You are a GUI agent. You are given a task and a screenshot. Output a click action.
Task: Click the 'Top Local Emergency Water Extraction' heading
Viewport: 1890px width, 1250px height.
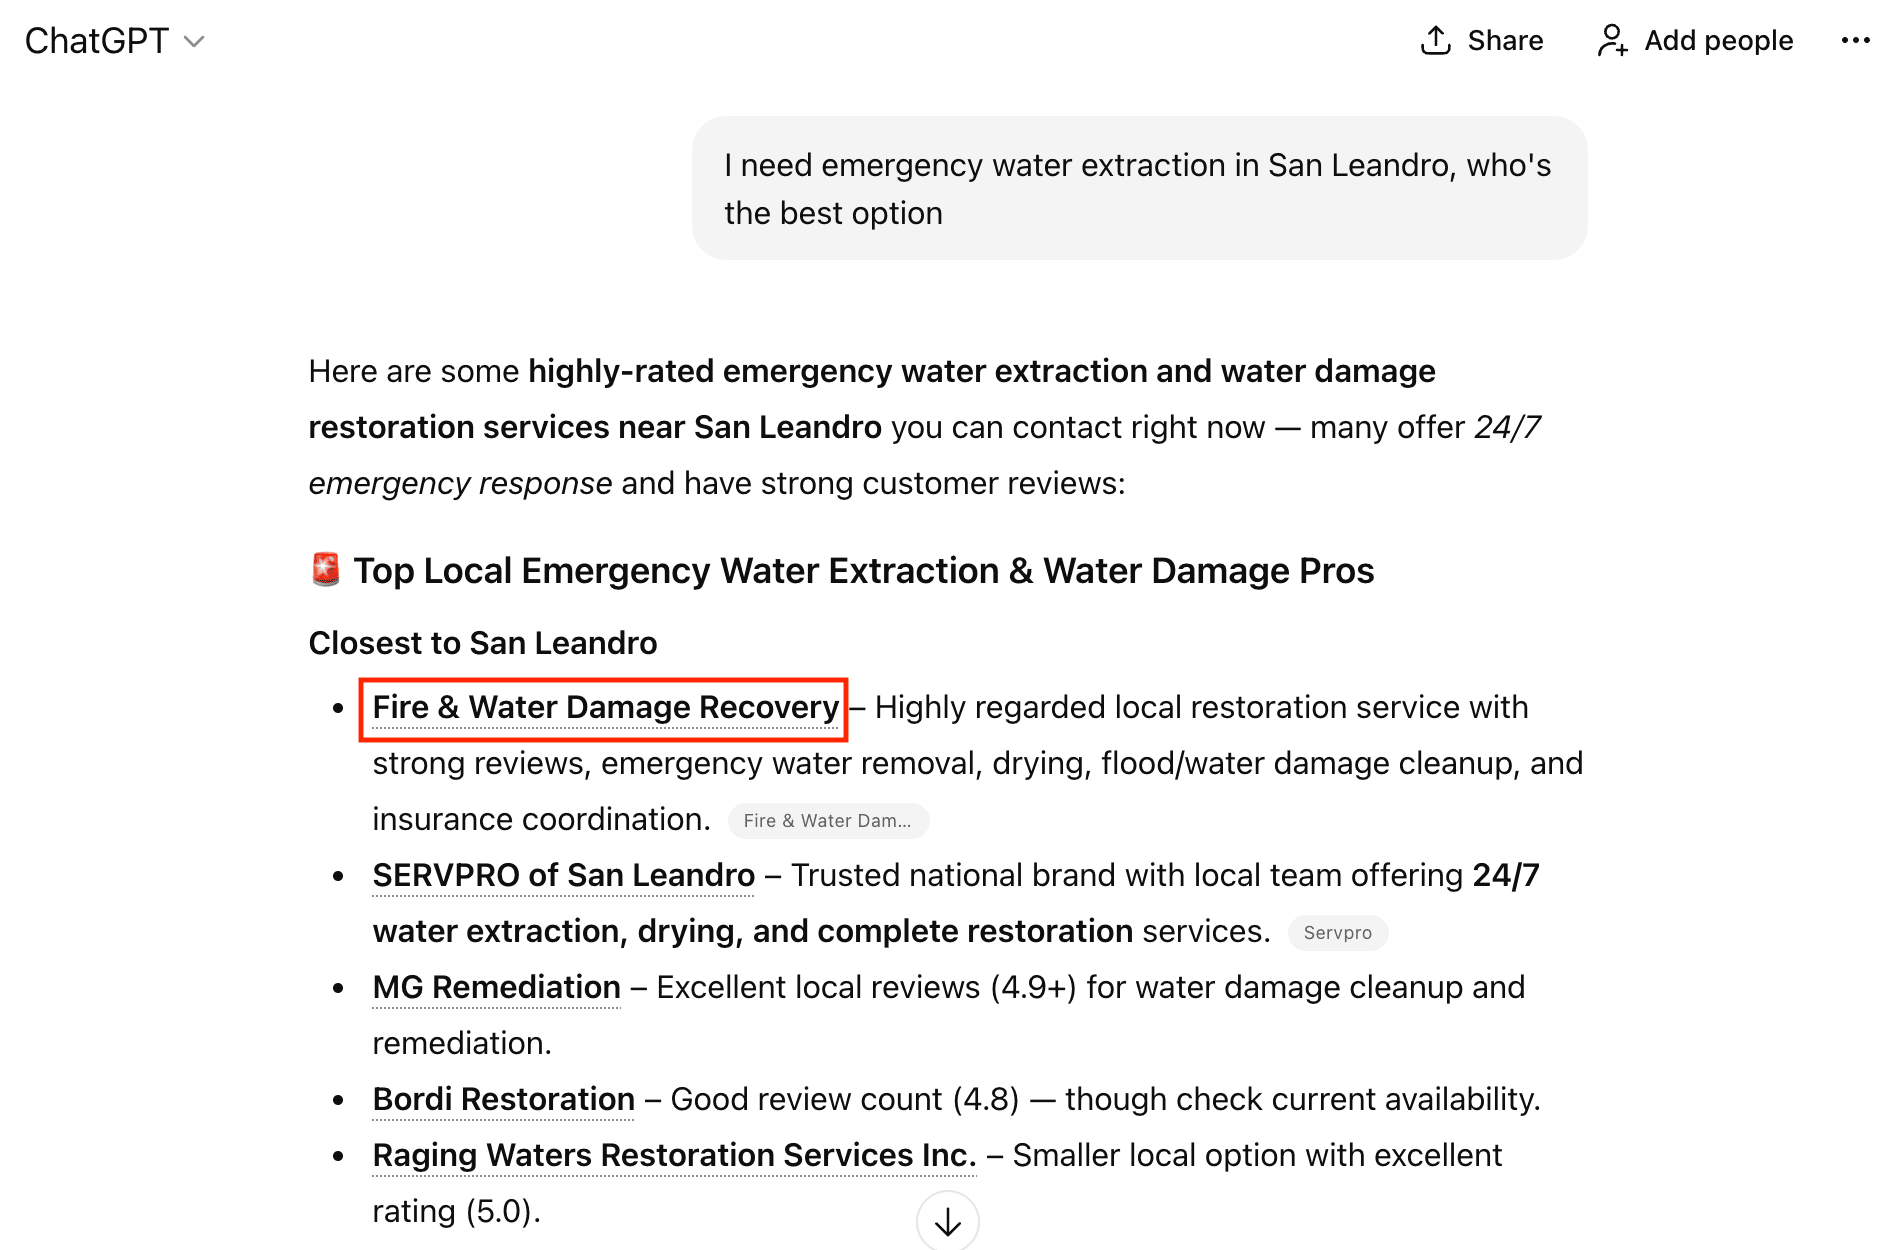coord(863,571)
